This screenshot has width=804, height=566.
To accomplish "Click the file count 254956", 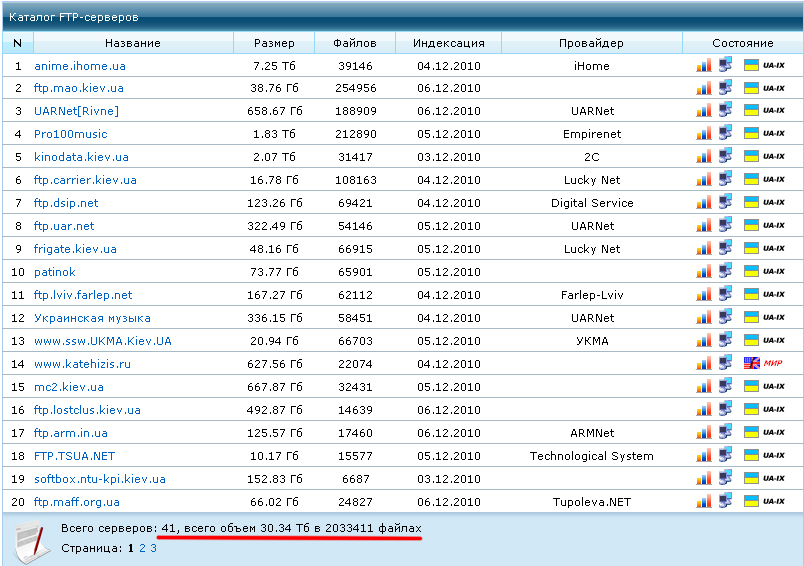I will click(355, 88).
